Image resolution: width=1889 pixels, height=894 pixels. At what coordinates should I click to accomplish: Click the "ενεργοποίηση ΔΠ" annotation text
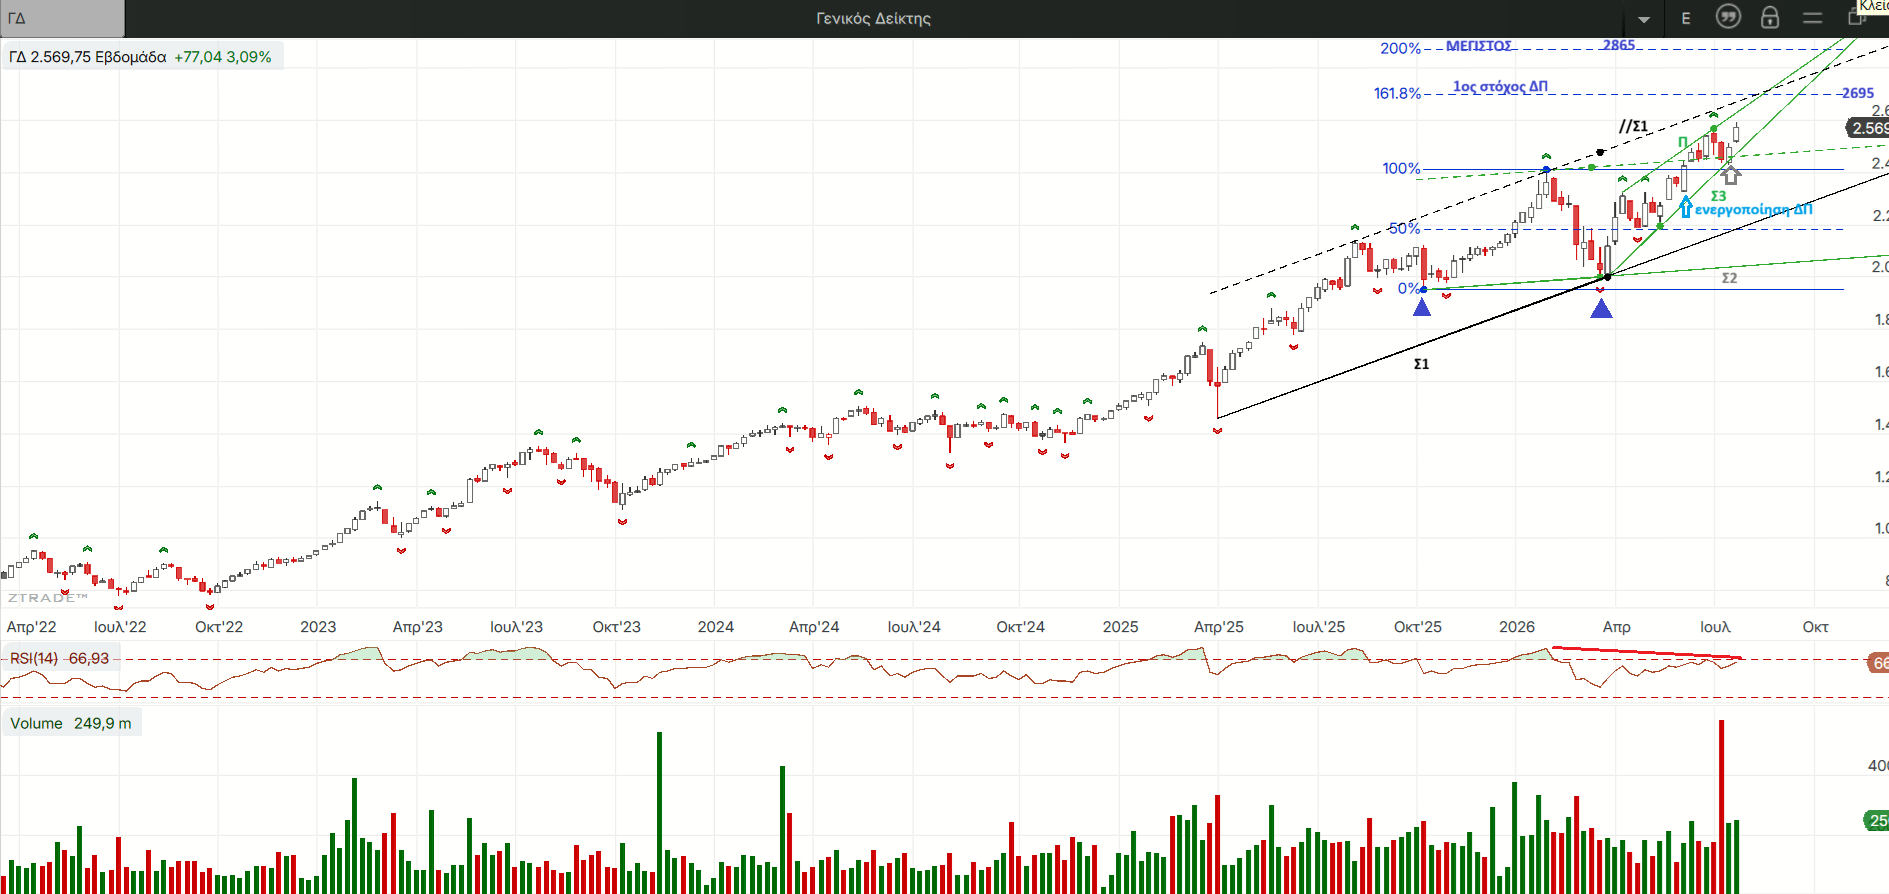point(1753,209)
